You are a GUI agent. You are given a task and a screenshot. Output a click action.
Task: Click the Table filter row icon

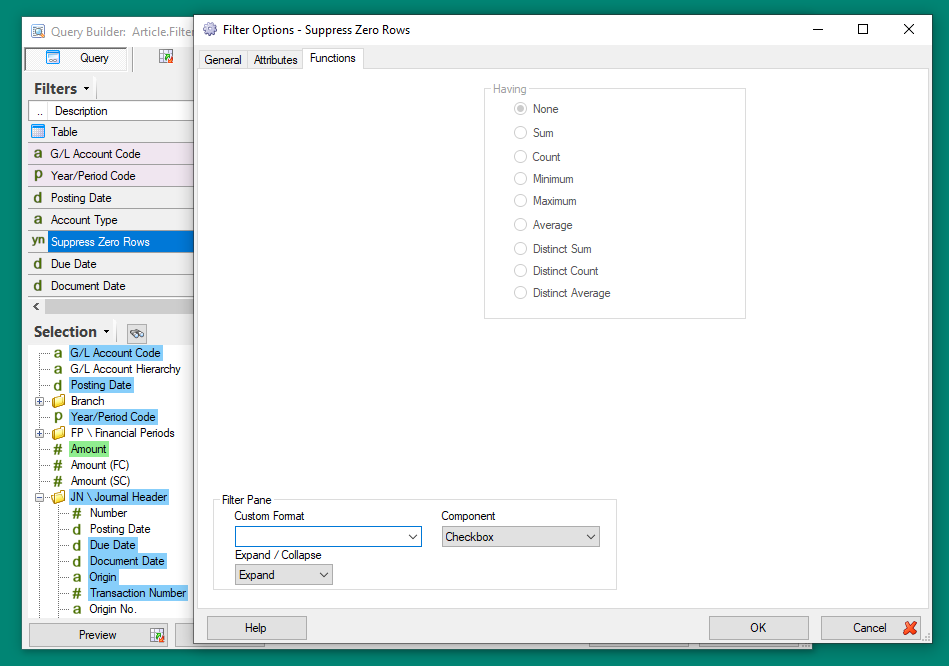[38, 131]
